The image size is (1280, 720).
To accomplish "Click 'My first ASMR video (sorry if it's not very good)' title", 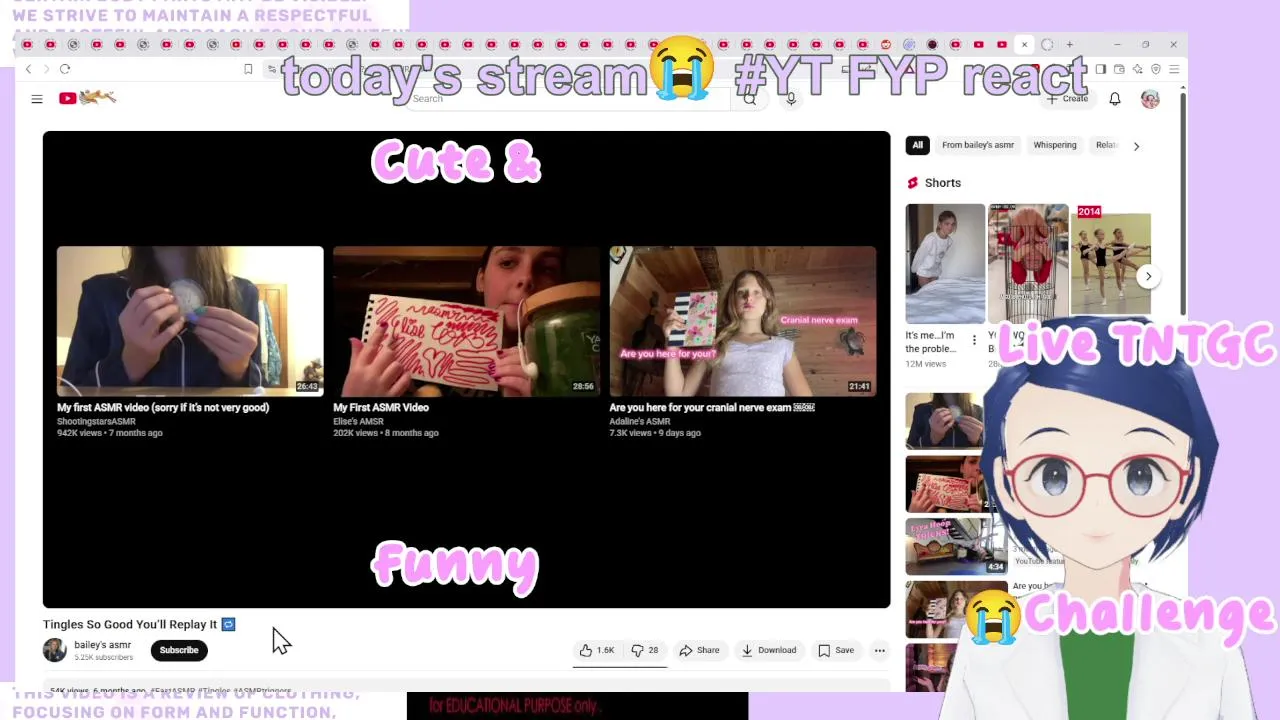I will (x=163, y=408).
